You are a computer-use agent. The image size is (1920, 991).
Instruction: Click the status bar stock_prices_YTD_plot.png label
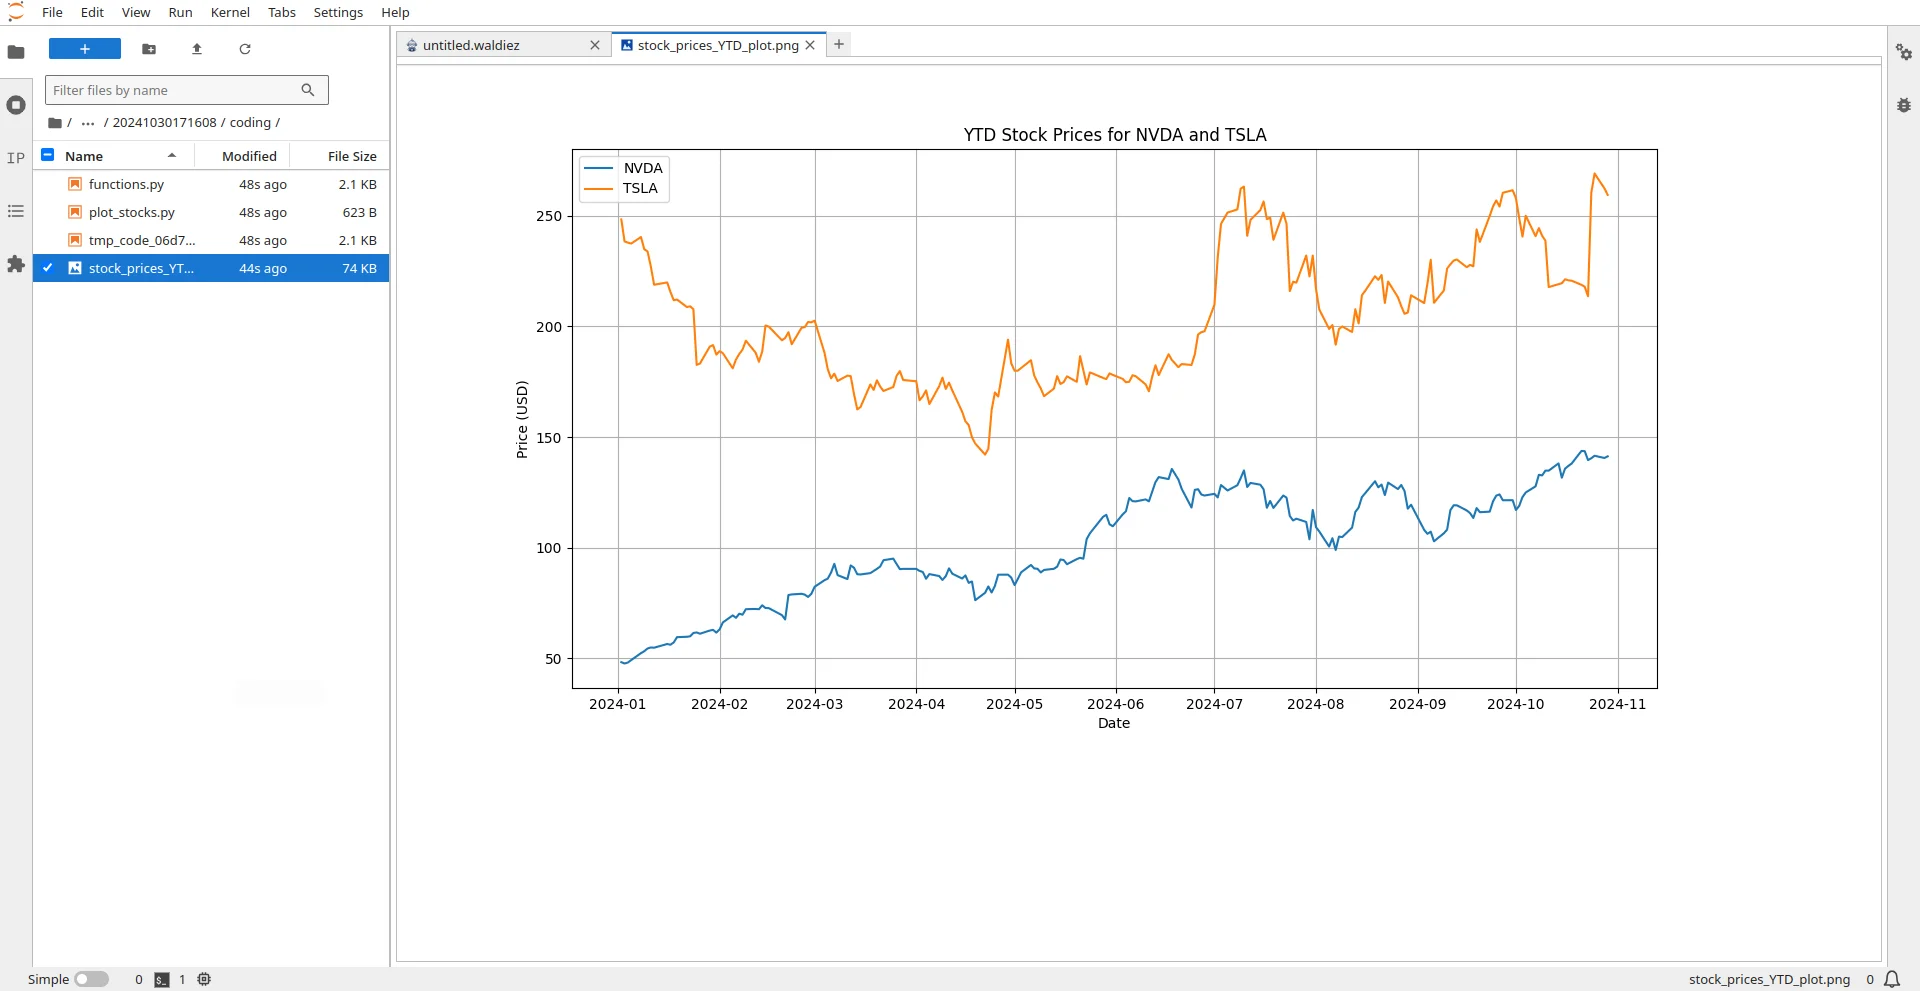[1769, 979]
